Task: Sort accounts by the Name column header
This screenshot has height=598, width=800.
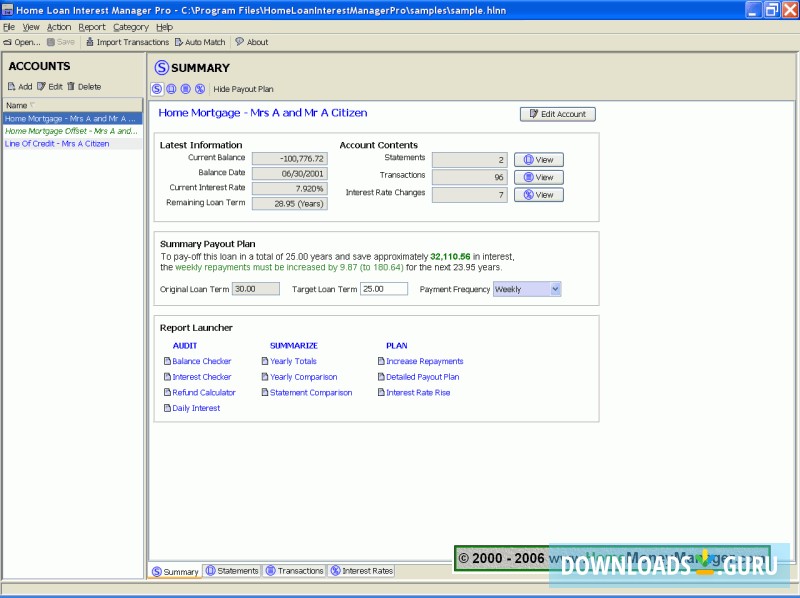Action: tap(72, 105)
